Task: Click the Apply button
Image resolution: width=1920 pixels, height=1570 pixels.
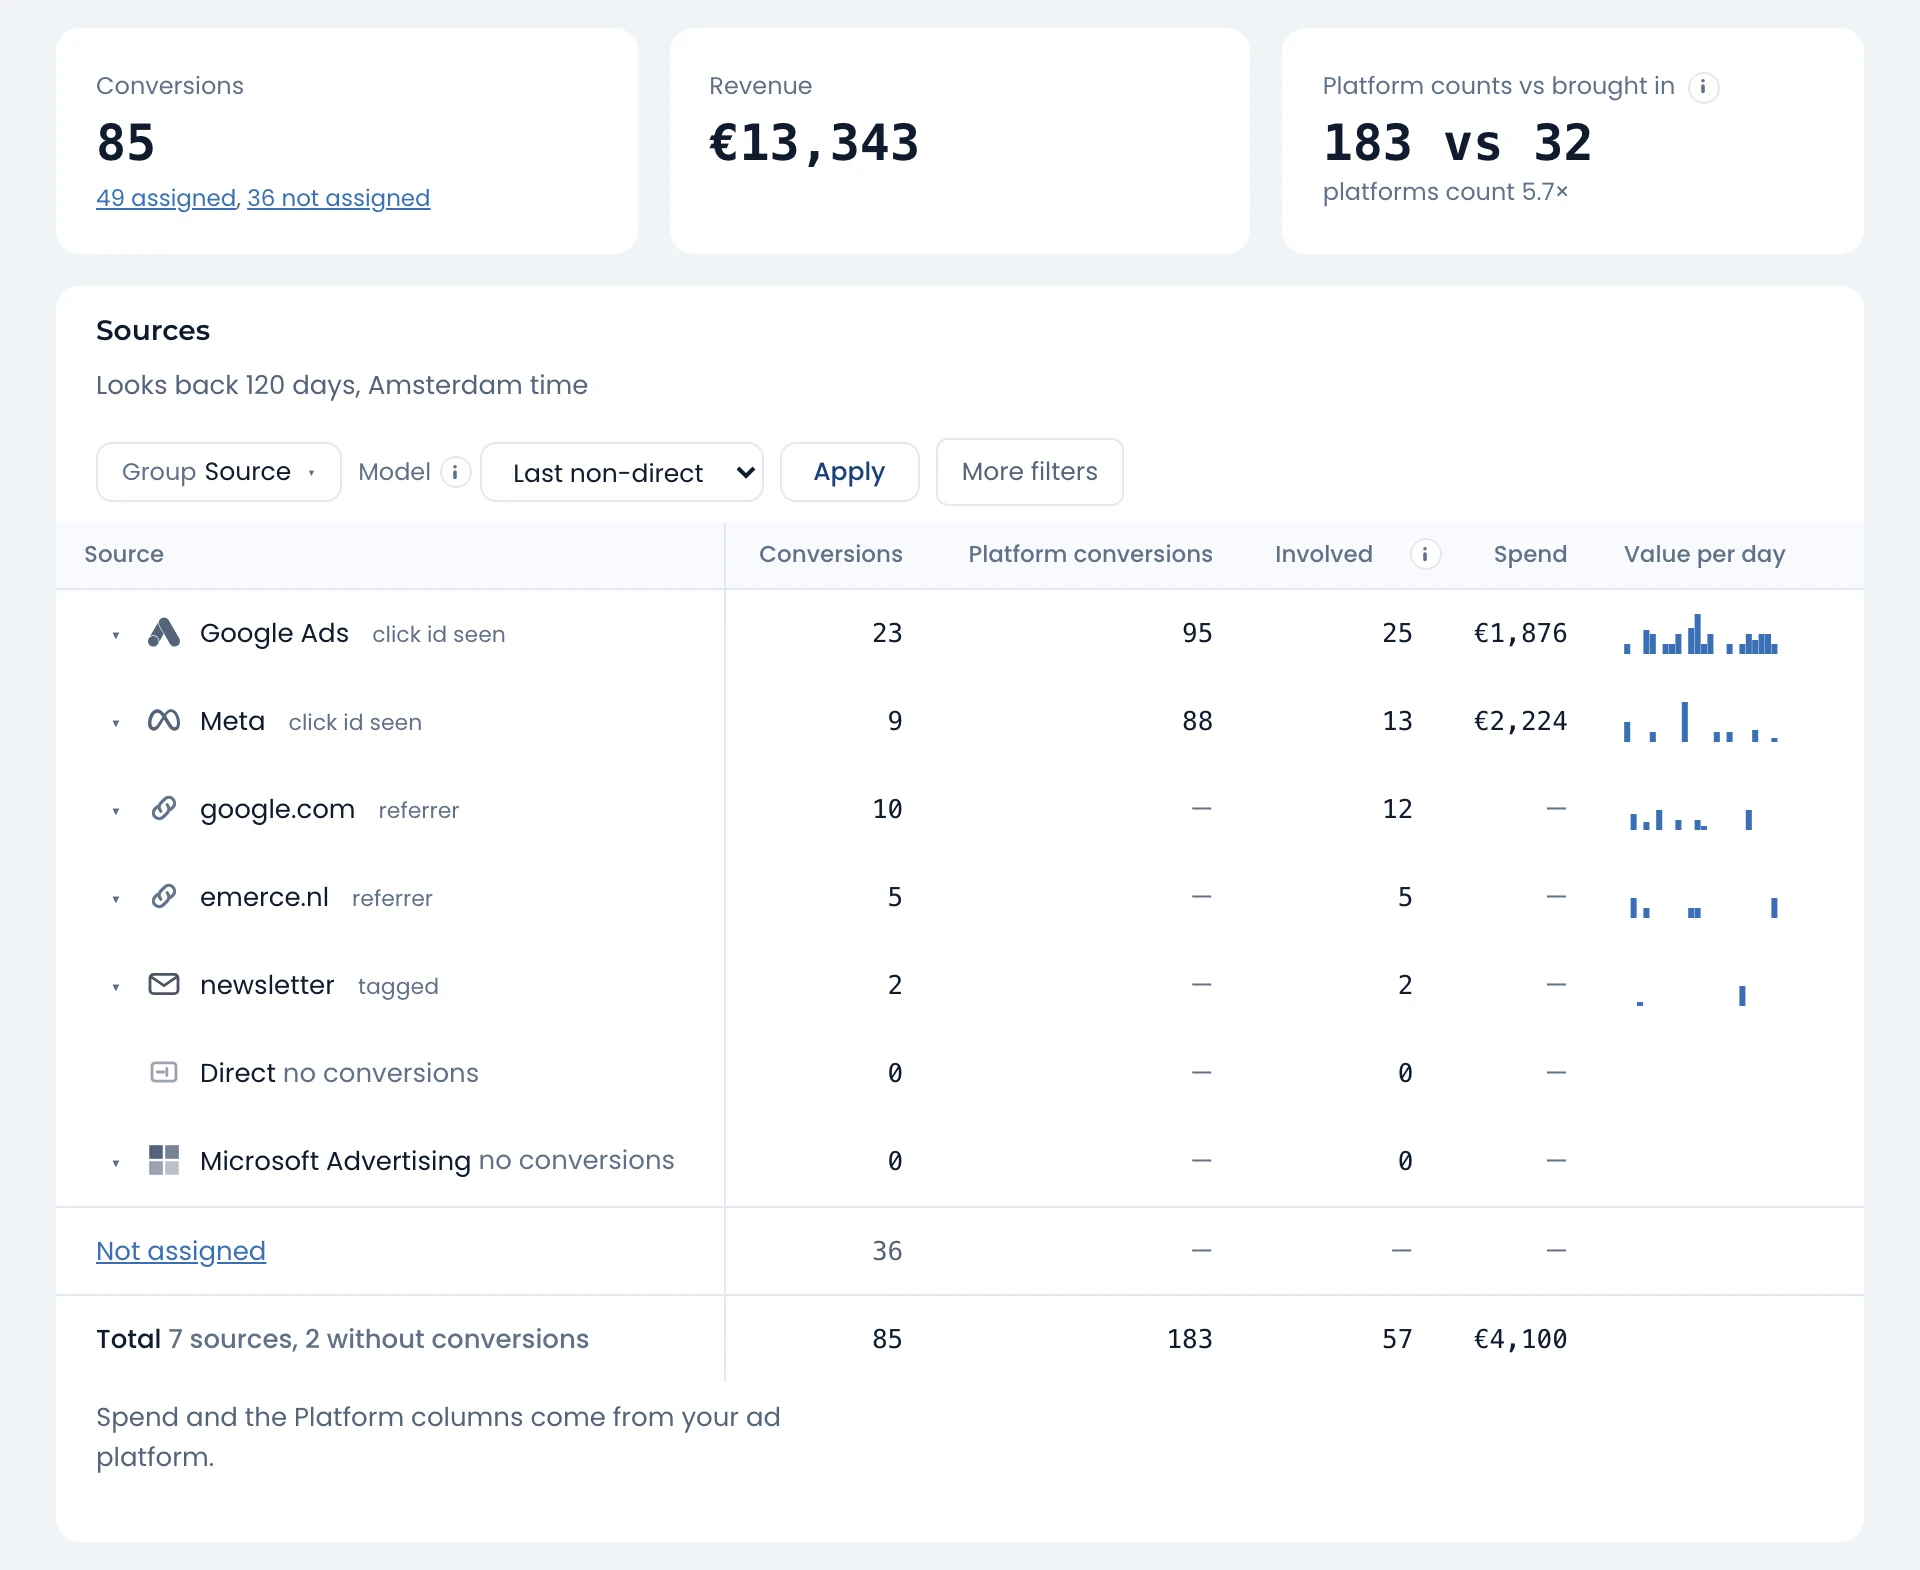Action: point(849,472)
